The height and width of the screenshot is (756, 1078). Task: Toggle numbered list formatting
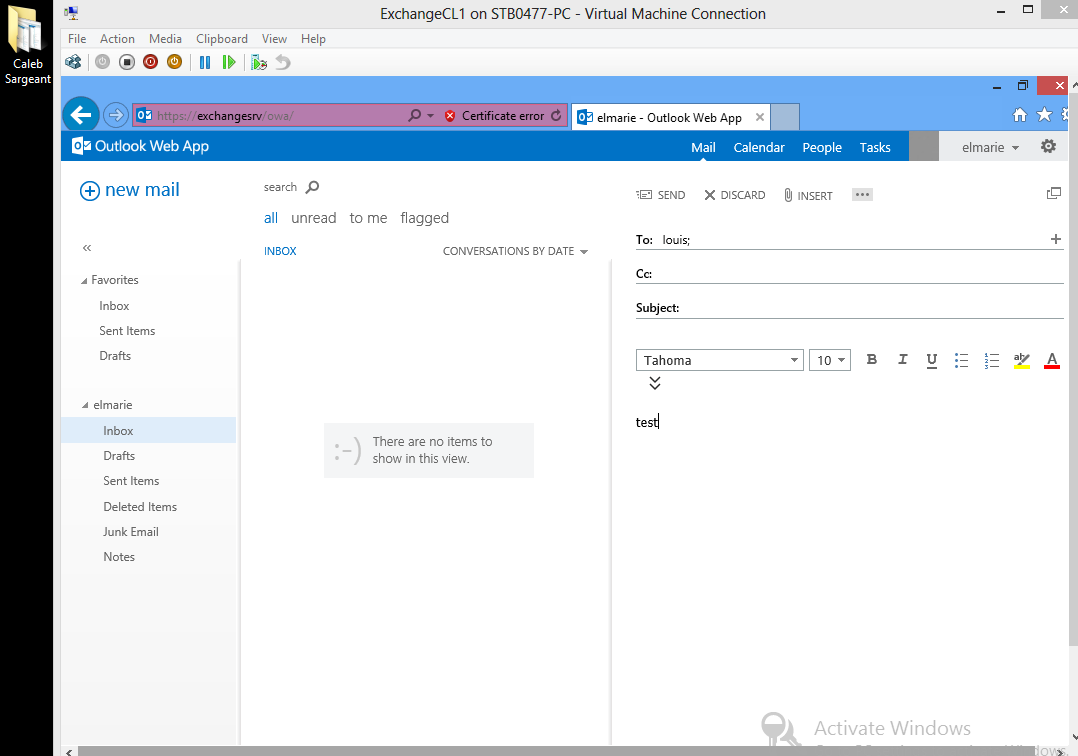991,360
